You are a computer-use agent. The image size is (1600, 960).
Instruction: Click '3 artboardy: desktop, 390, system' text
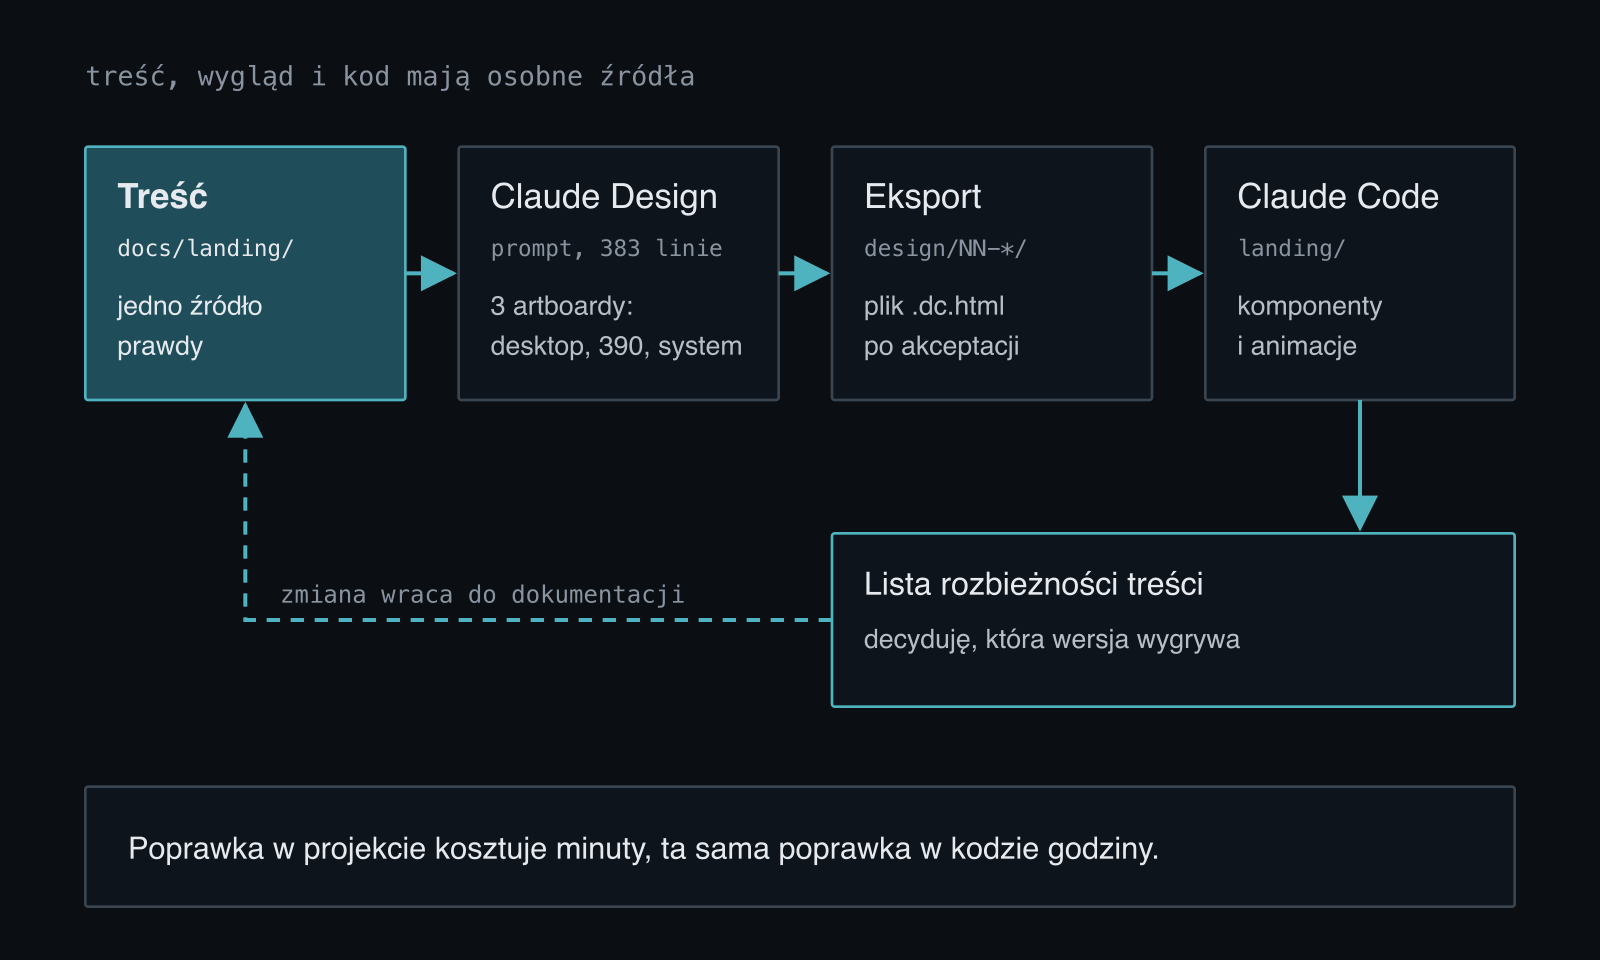616,326
